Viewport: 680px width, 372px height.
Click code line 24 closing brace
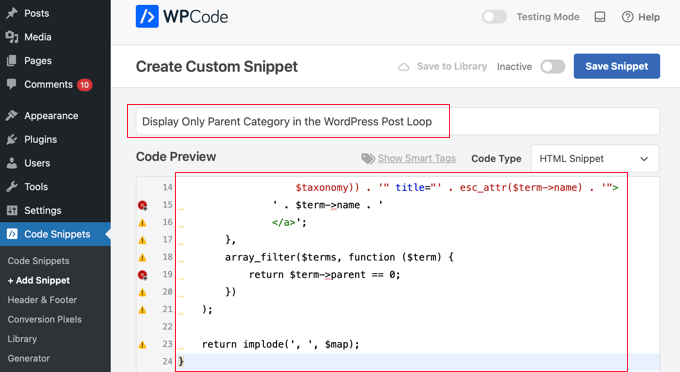pos(181,361)
